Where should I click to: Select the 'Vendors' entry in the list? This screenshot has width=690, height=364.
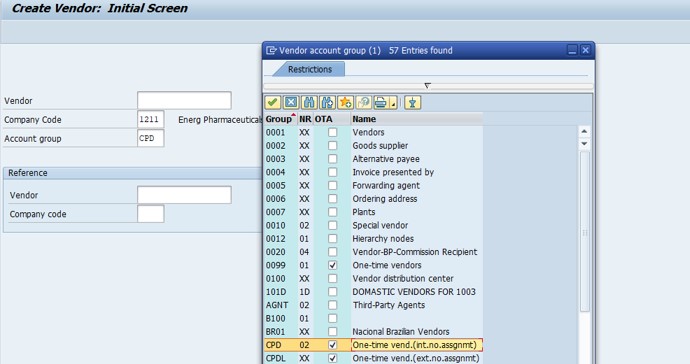(x=373, y=132)
